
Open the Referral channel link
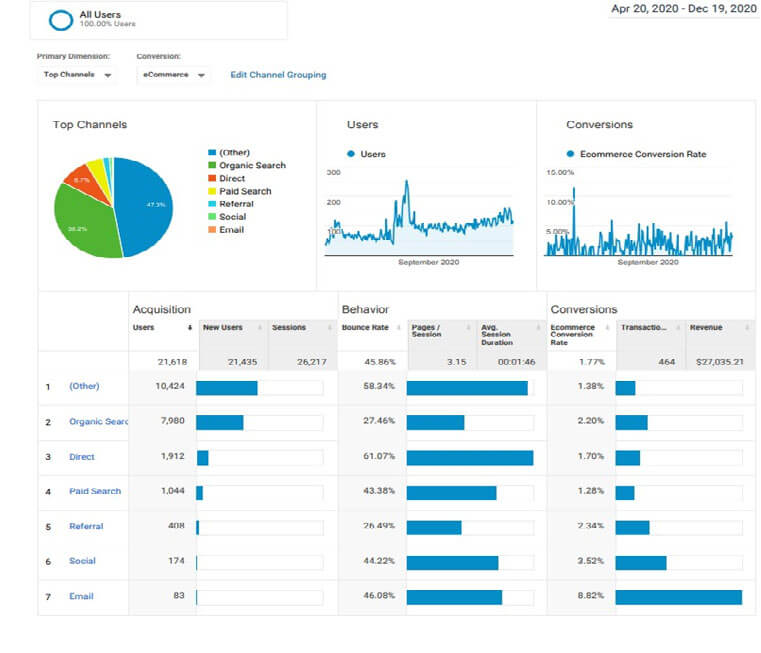pos(86,526)
